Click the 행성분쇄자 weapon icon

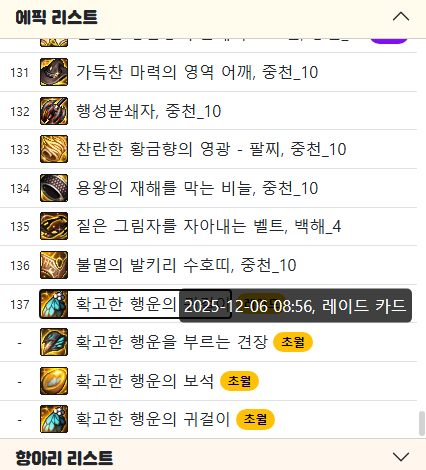(x=54, y=111)
